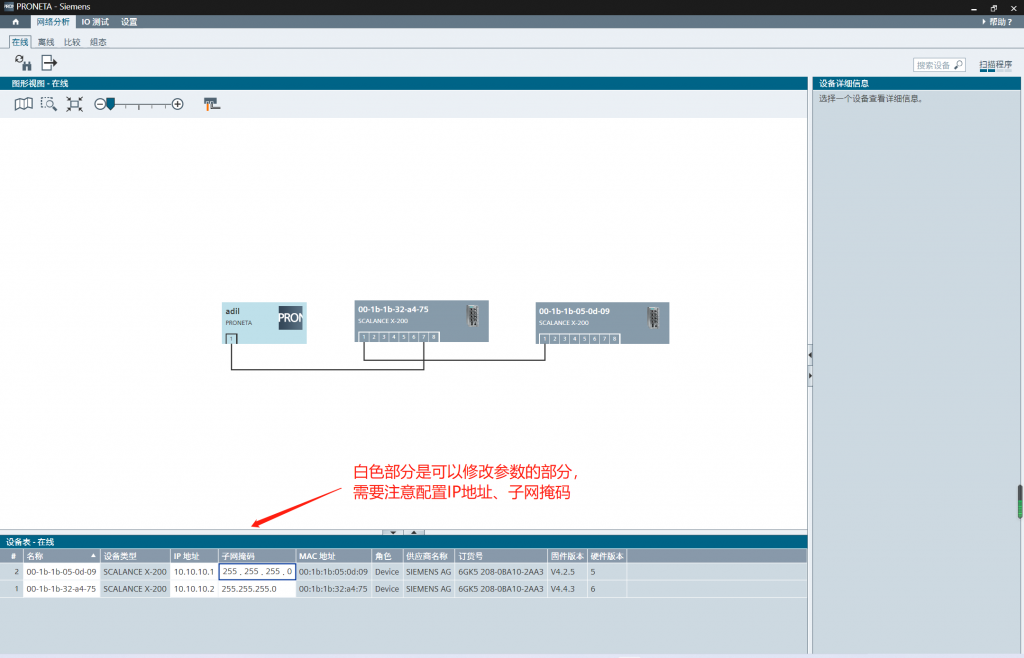Image resolution: width=1024 pixels, height=658 pixels.
Task: Click the 订货号 column header
Action: coord(501,556)
